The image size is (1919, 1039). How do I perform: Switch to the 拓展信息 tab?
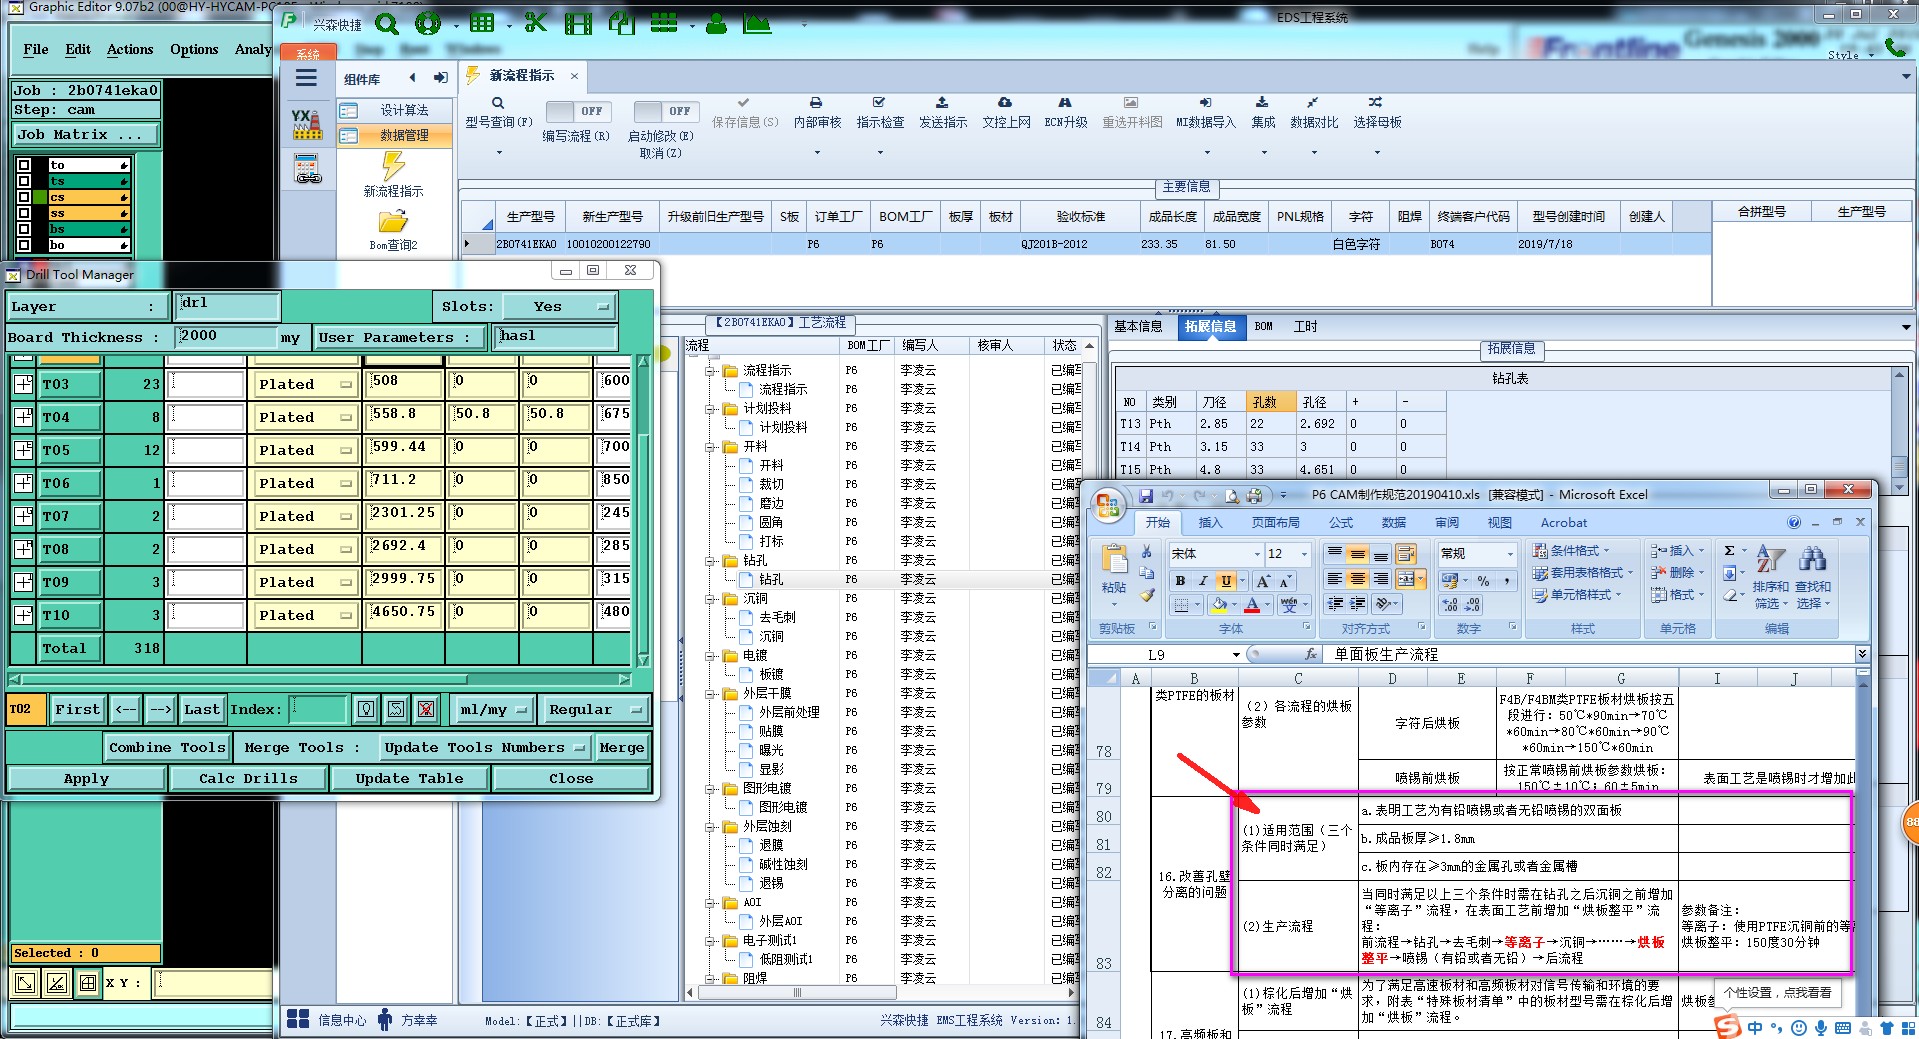coord(1210,326)
